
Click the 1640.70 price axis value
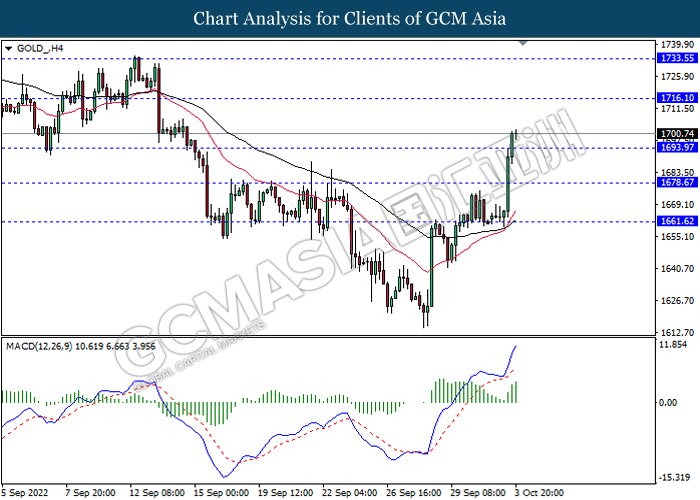click(x=677, y=268)
